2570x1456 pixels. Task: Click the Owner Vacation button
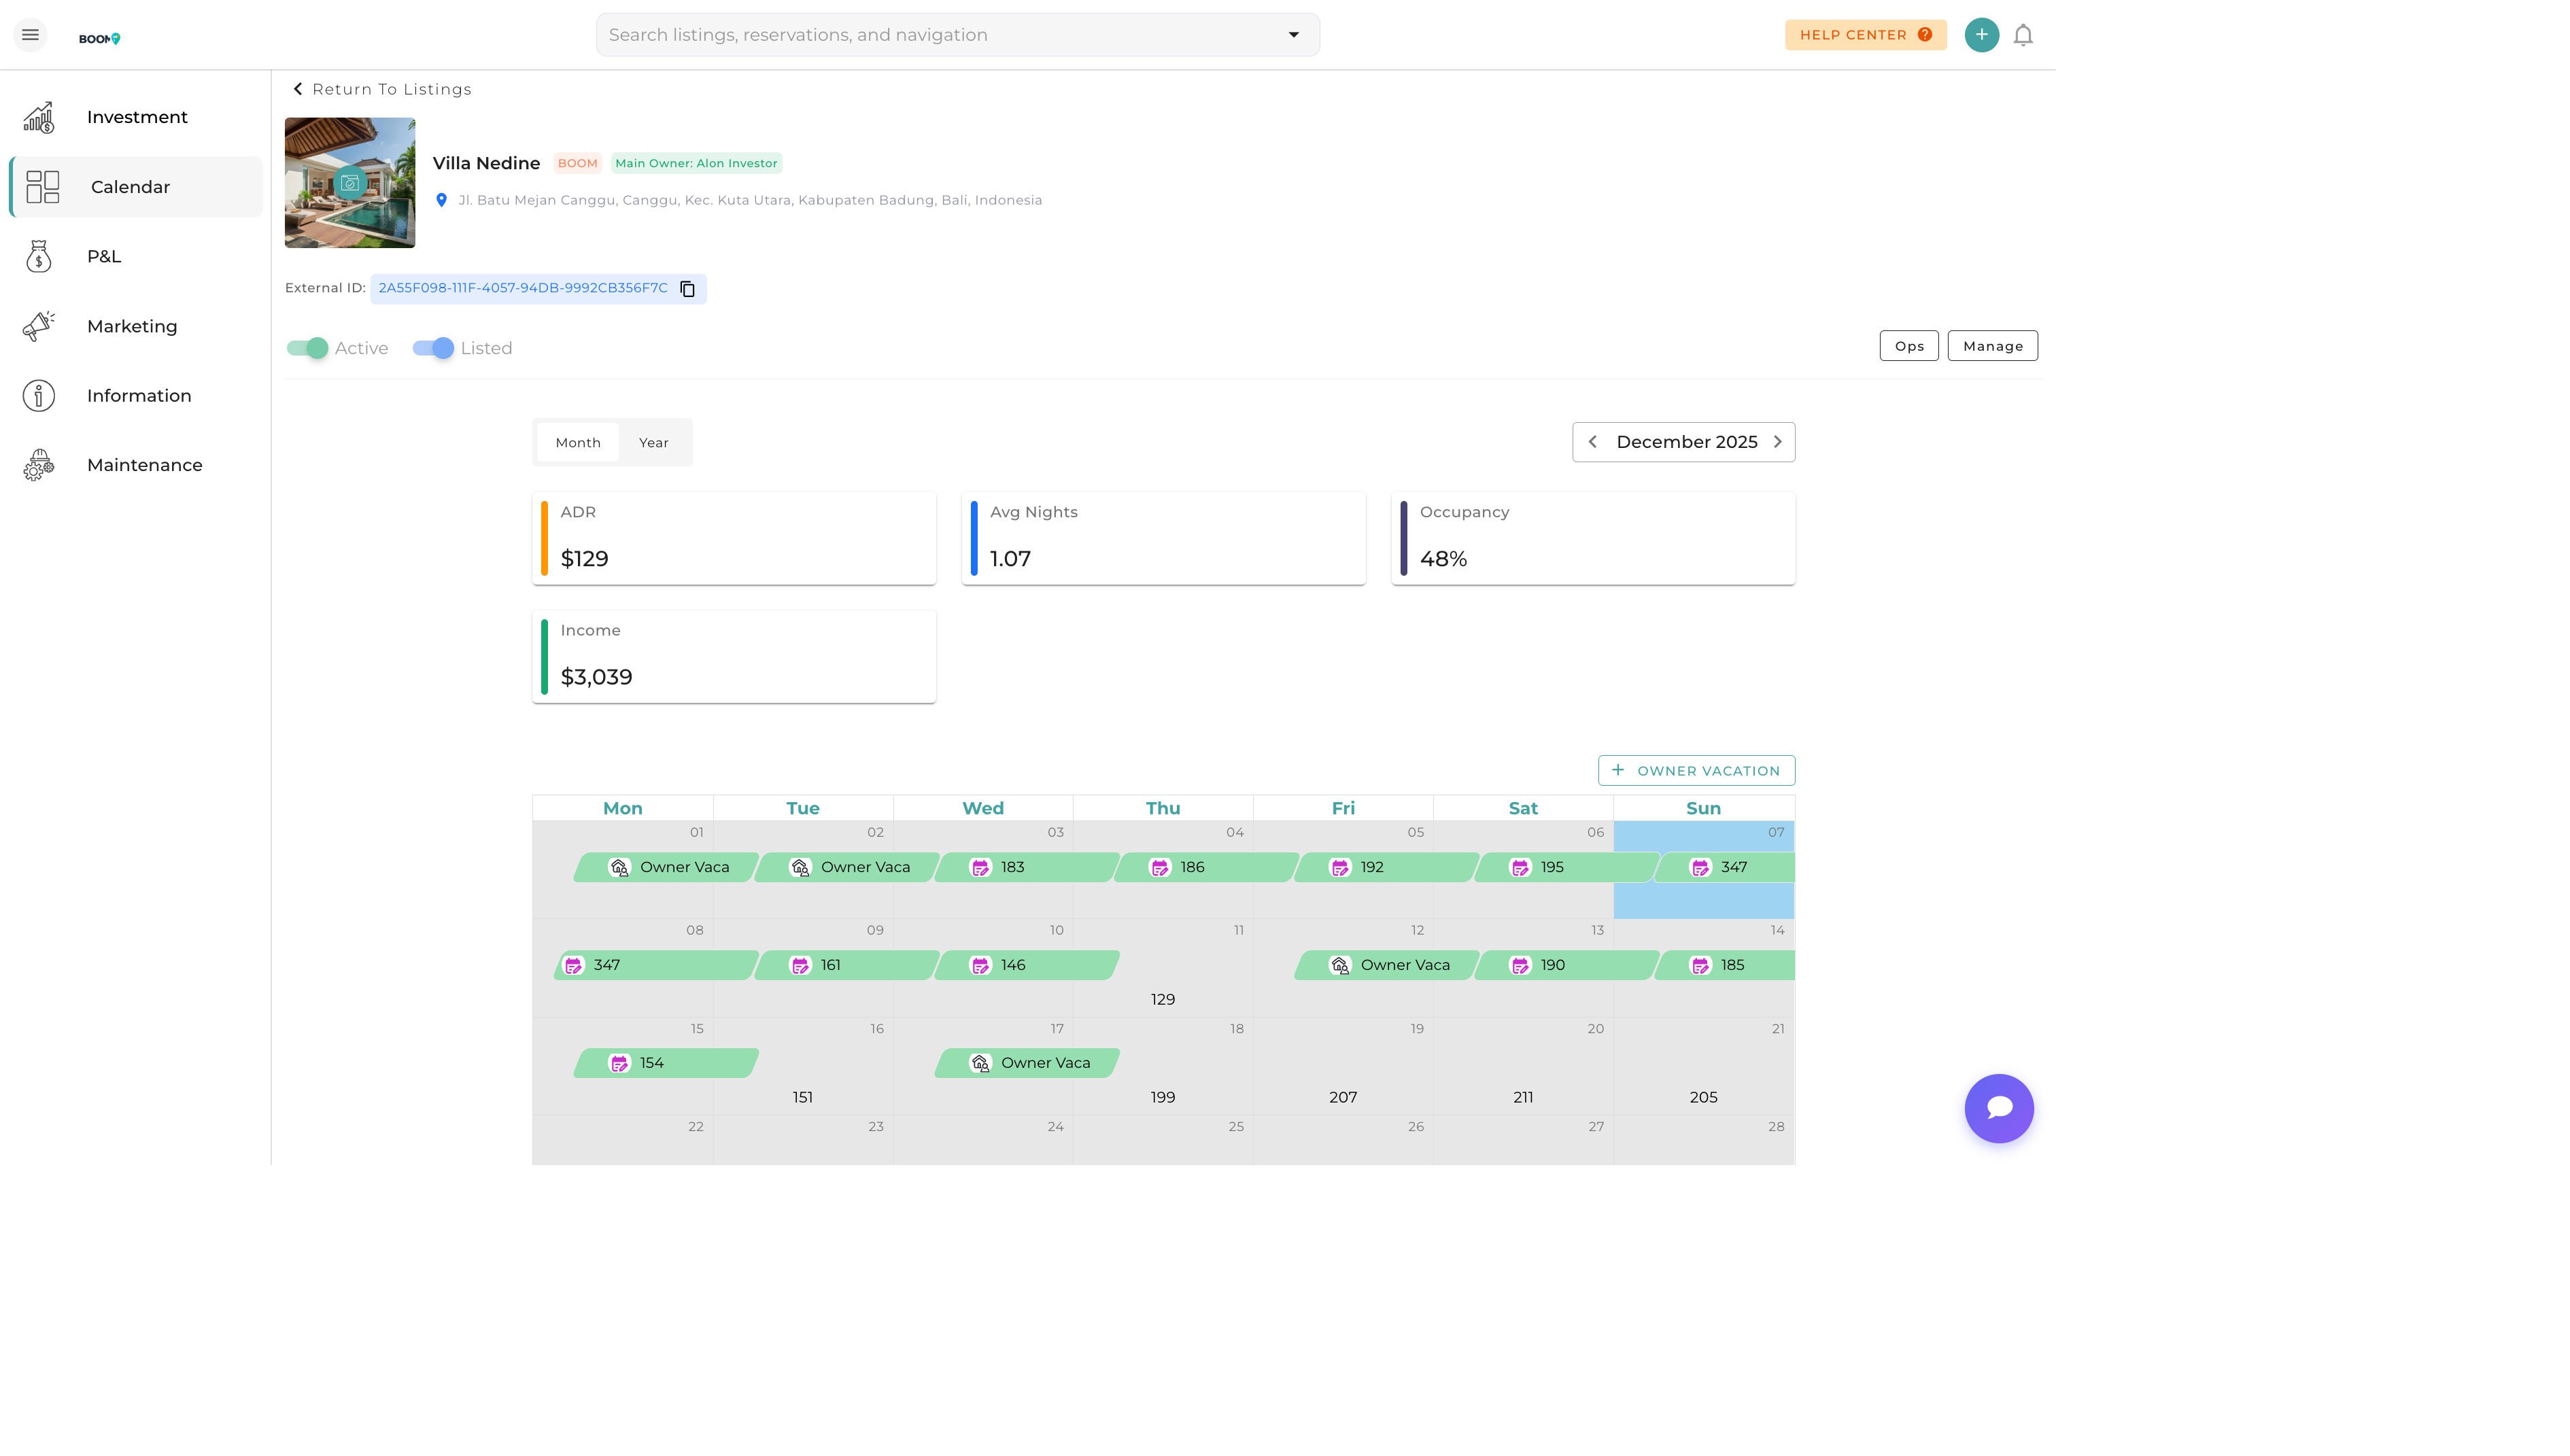tap(1696, 771)
